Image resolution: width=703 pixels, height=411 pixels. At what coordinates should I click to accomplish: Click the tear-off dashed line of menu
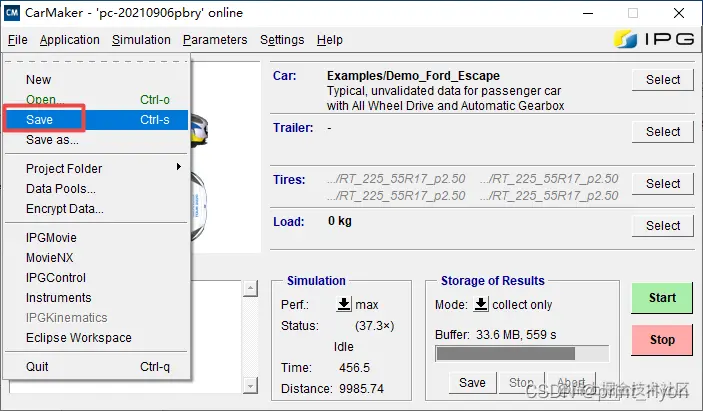96,61
